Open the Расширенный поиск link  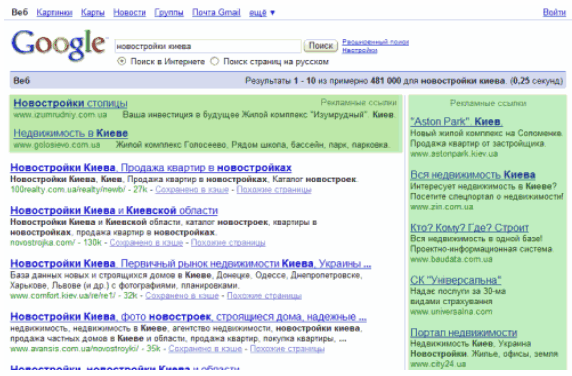tap(375, 42)
